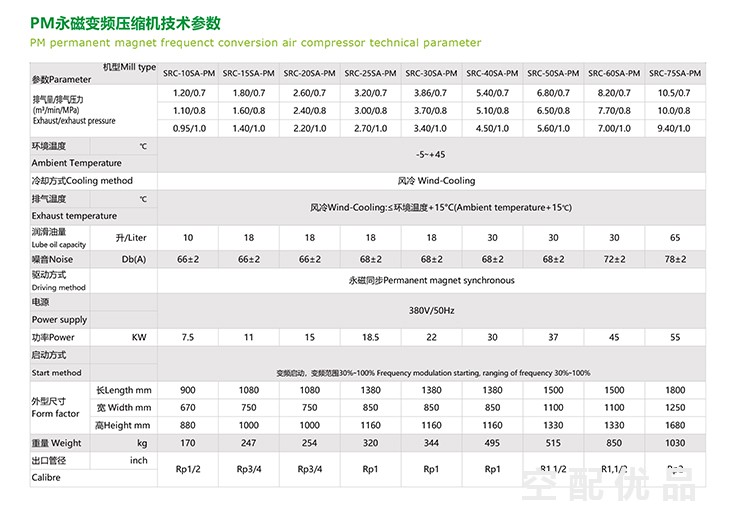Image resolution: width=735 pixels, height=519 pixels.
Task: Click the 参数Parameter header label
Action: coord(61,80)
